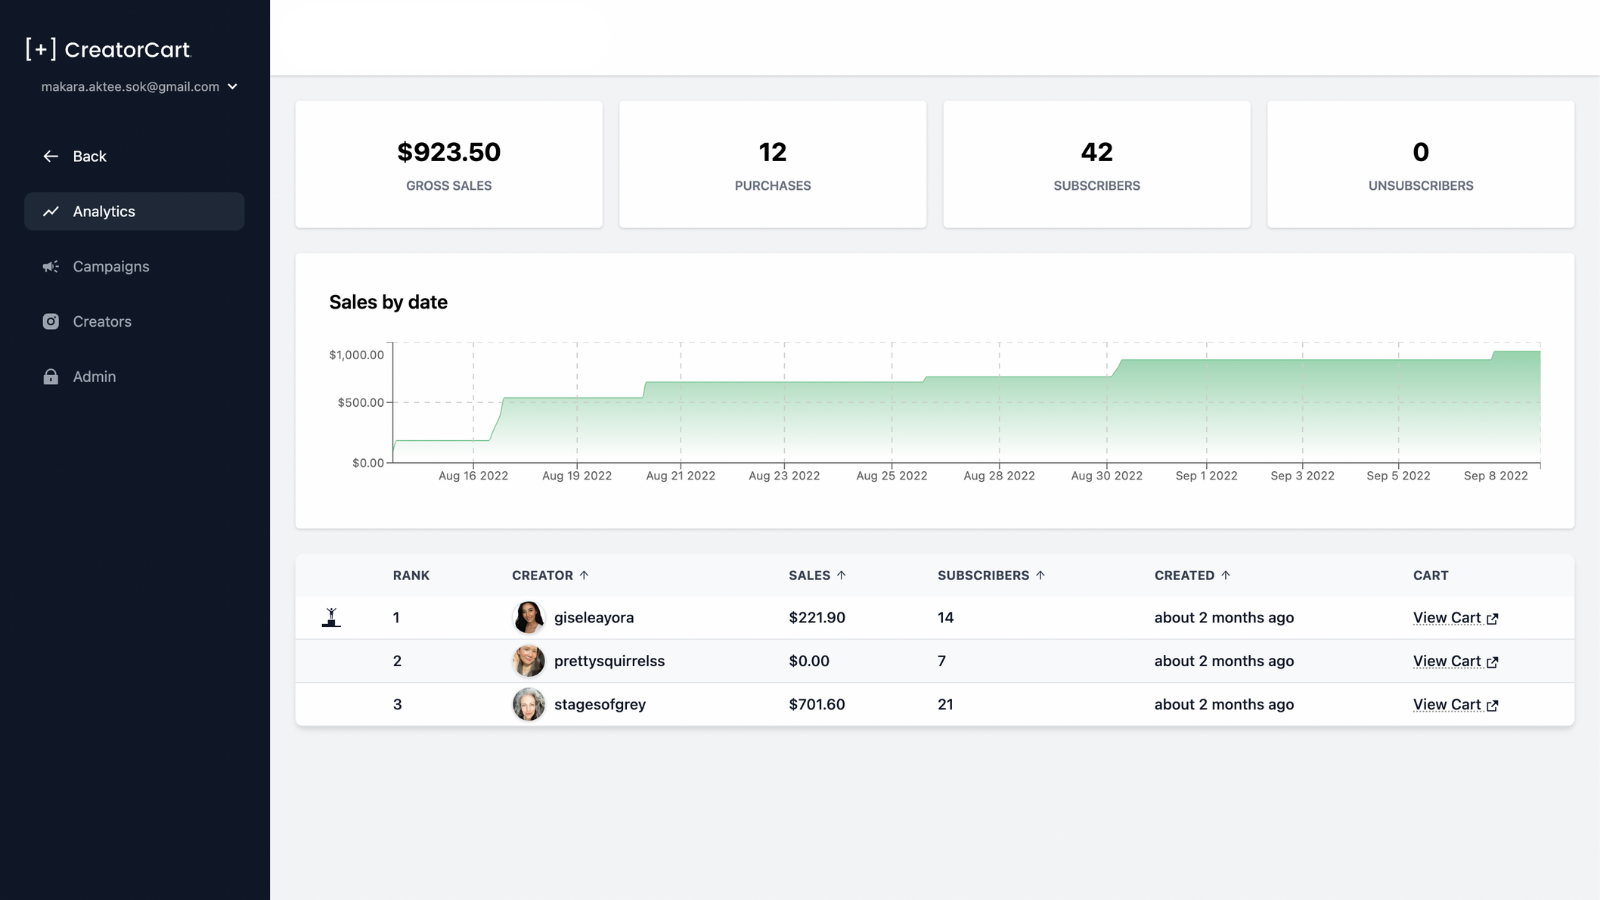The height and width of the screenshot is (900, 1600).
Task: Sort by Creator column arrow
Action: click(x=584, y=575)
